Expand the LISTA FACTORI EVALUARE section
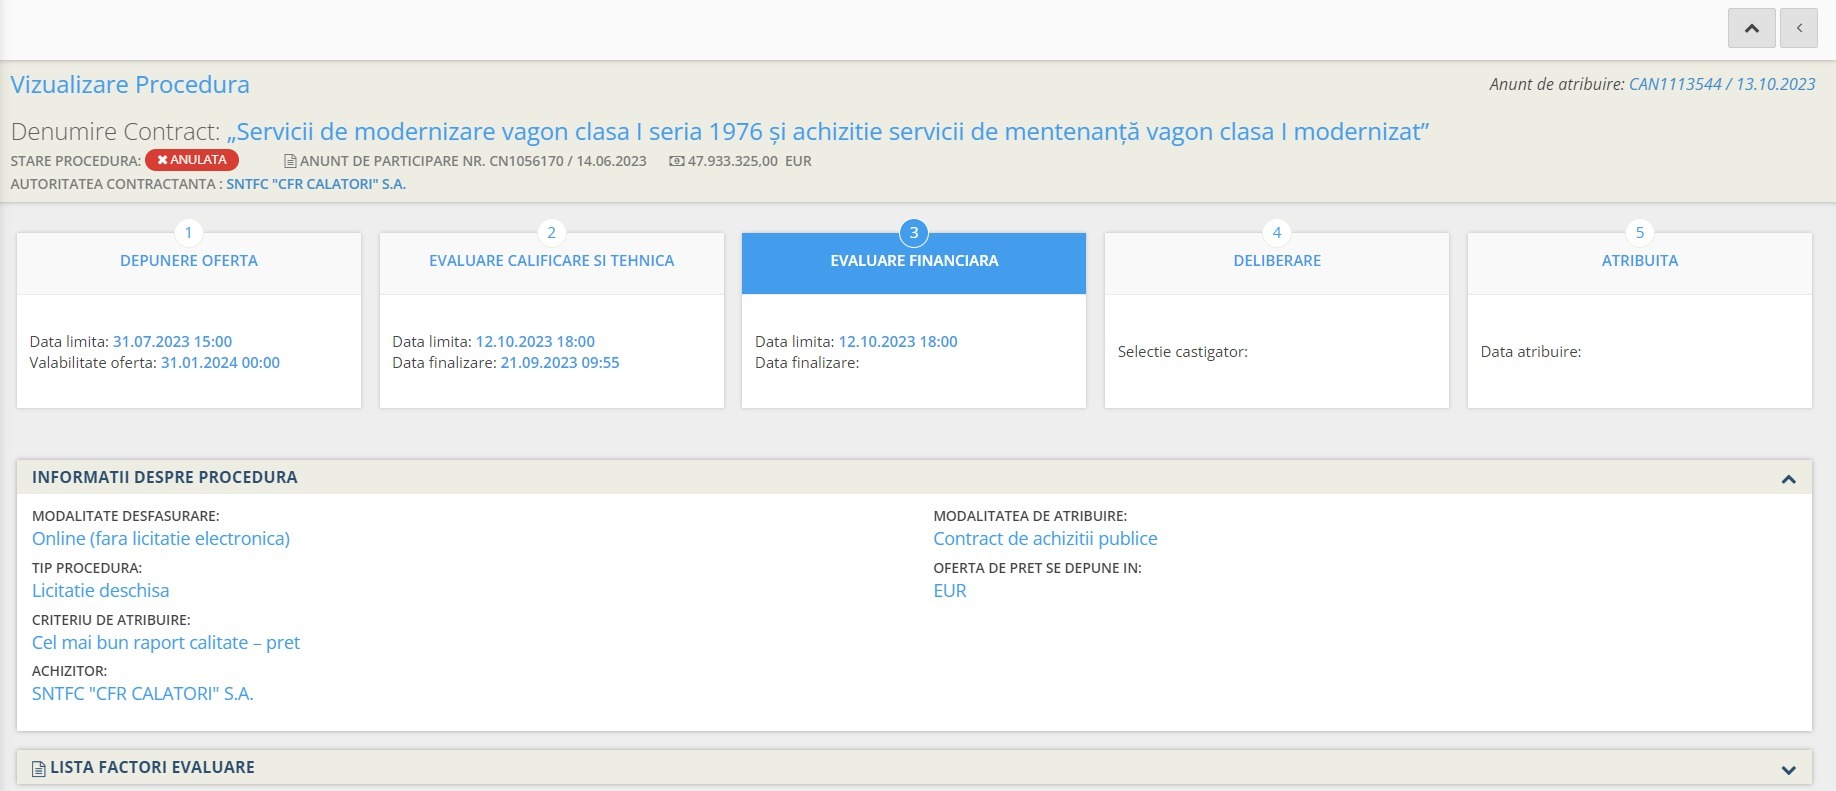Image resolution: width=1836 pixels, height=791 pixels. 1789,769
